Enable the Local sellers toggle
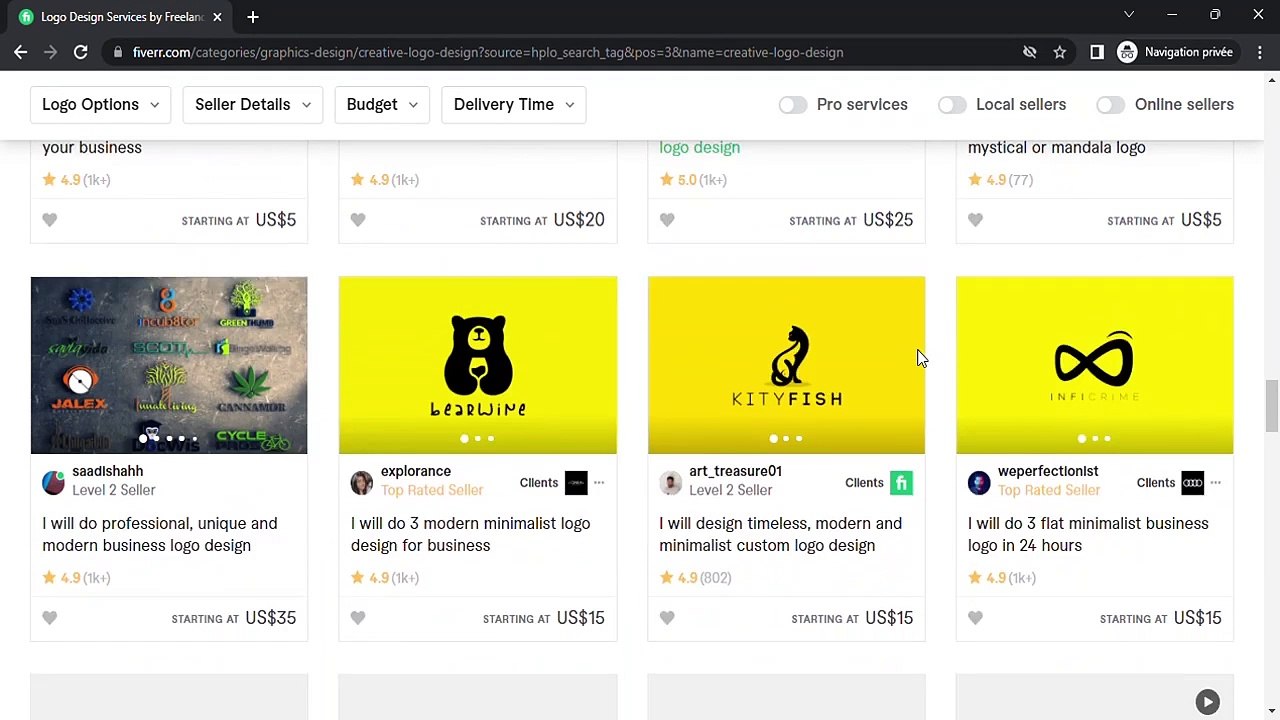1280x720 pixels. click(x=952, y=104)
